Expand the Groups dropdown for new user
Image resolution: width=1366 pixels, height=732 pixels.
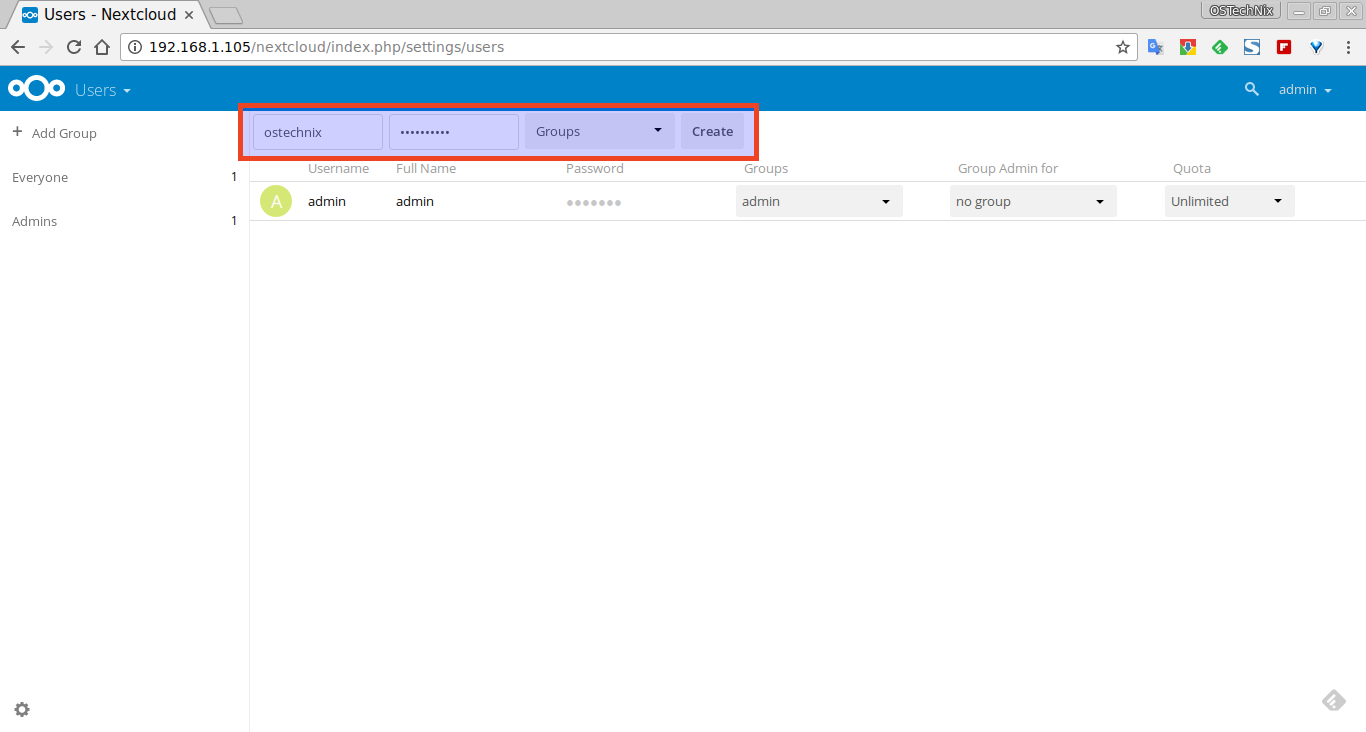(x=599, y=131)
